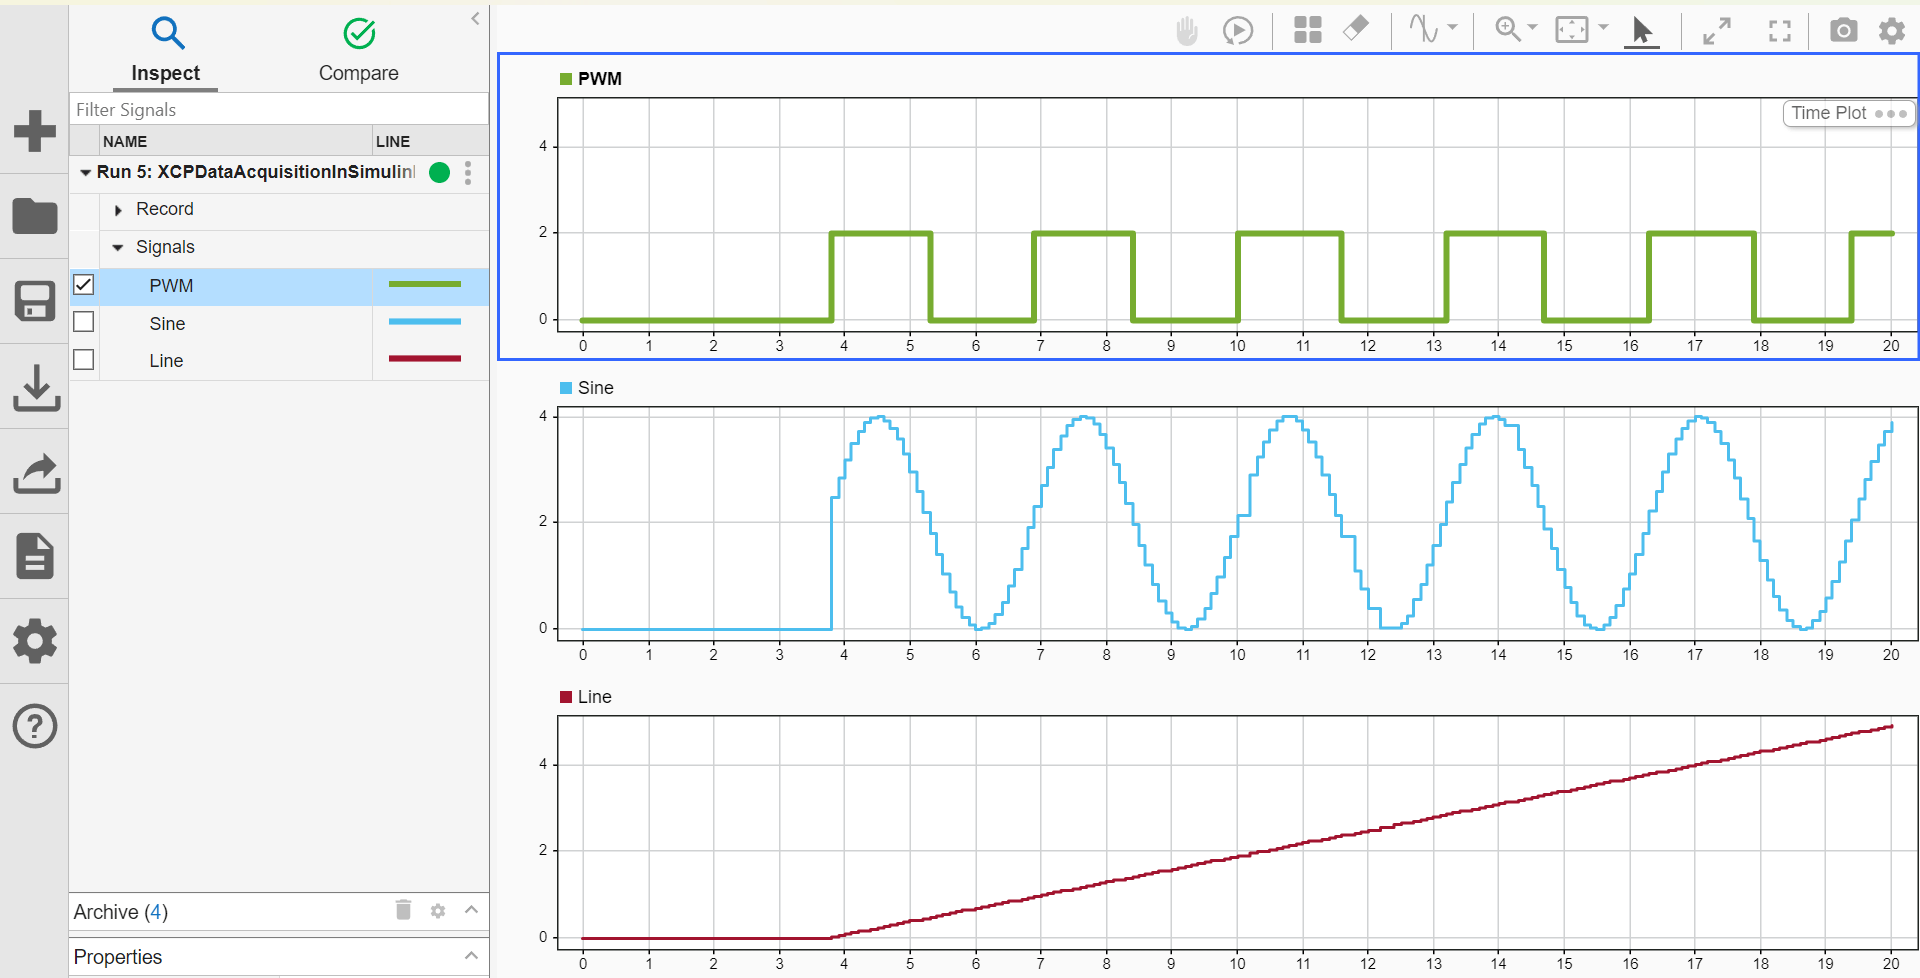Click the Time Plot options button
Viewport: 1920px width, 978px height.
click(1848, 113)
